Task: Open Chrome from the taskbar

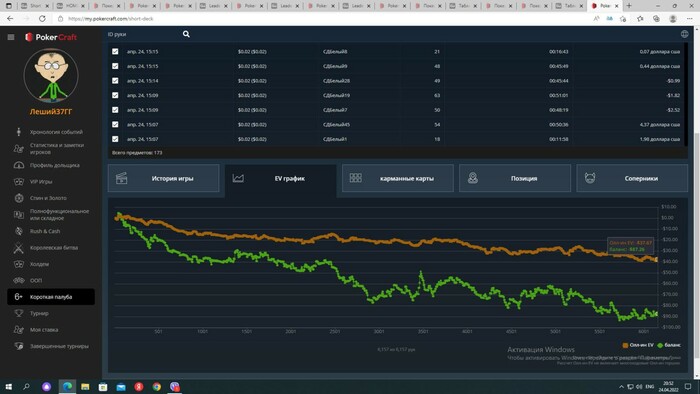Action: 156,386
